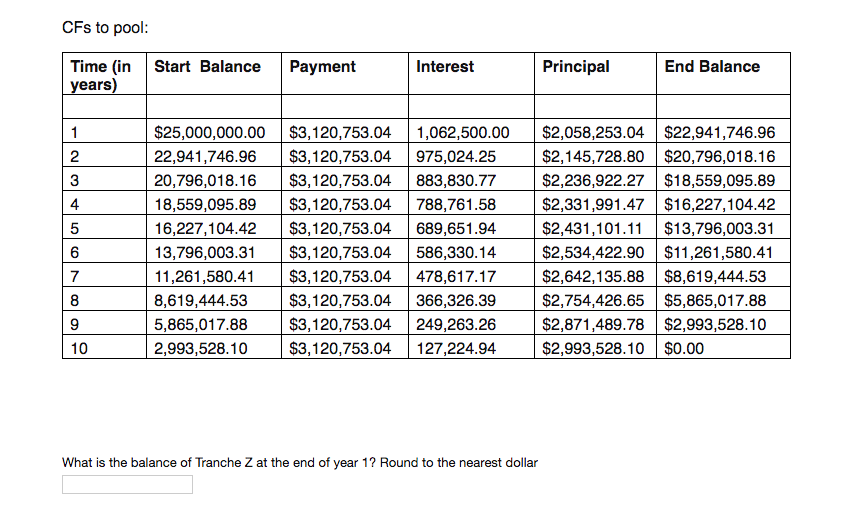Select the "Principal" column header cell
848x518 pixels.
pyautogui.click(x=576, y=67)
